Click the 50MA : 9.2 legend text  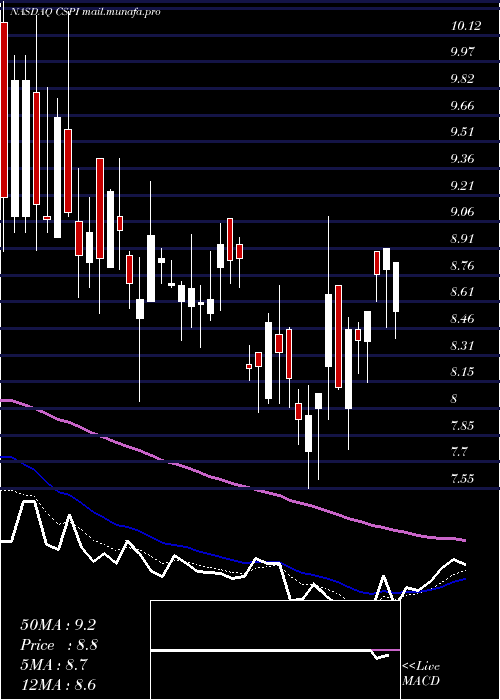58,625
